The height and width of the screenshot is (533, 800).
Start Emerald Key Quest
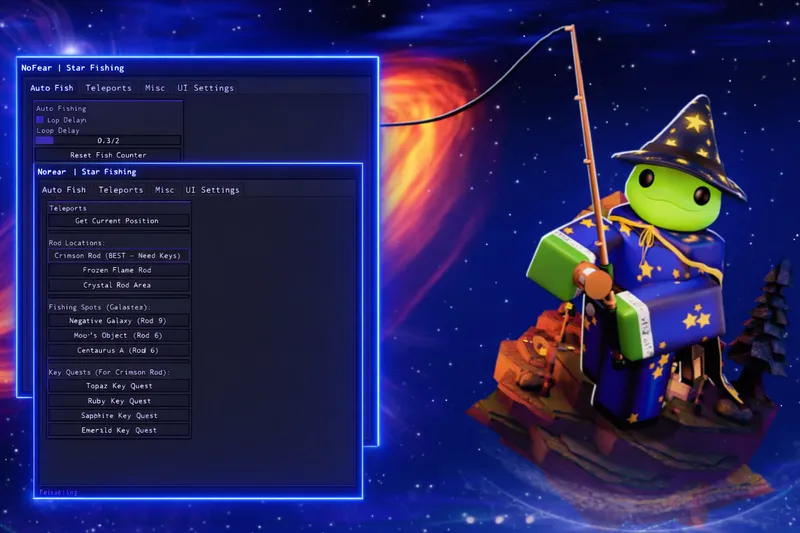(x=119, y=430)
